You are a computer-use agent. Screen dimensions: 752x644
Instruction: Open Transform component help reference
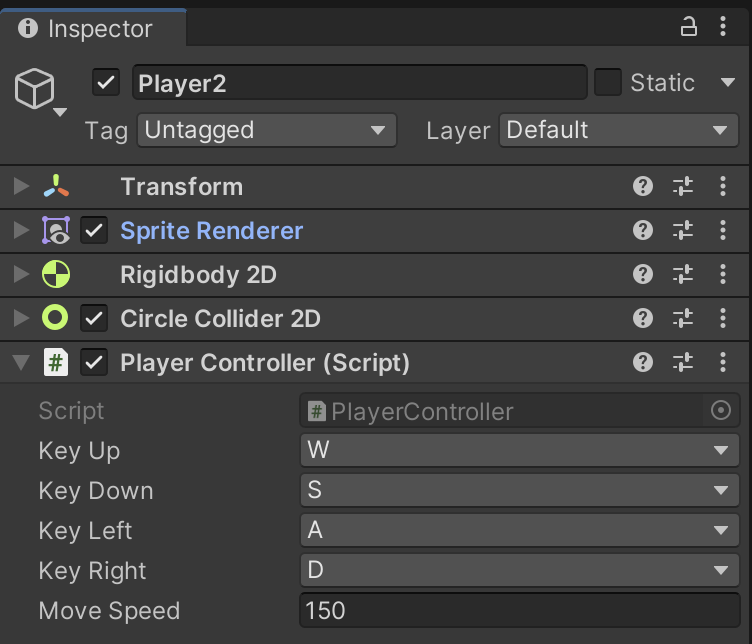(643, 187)
